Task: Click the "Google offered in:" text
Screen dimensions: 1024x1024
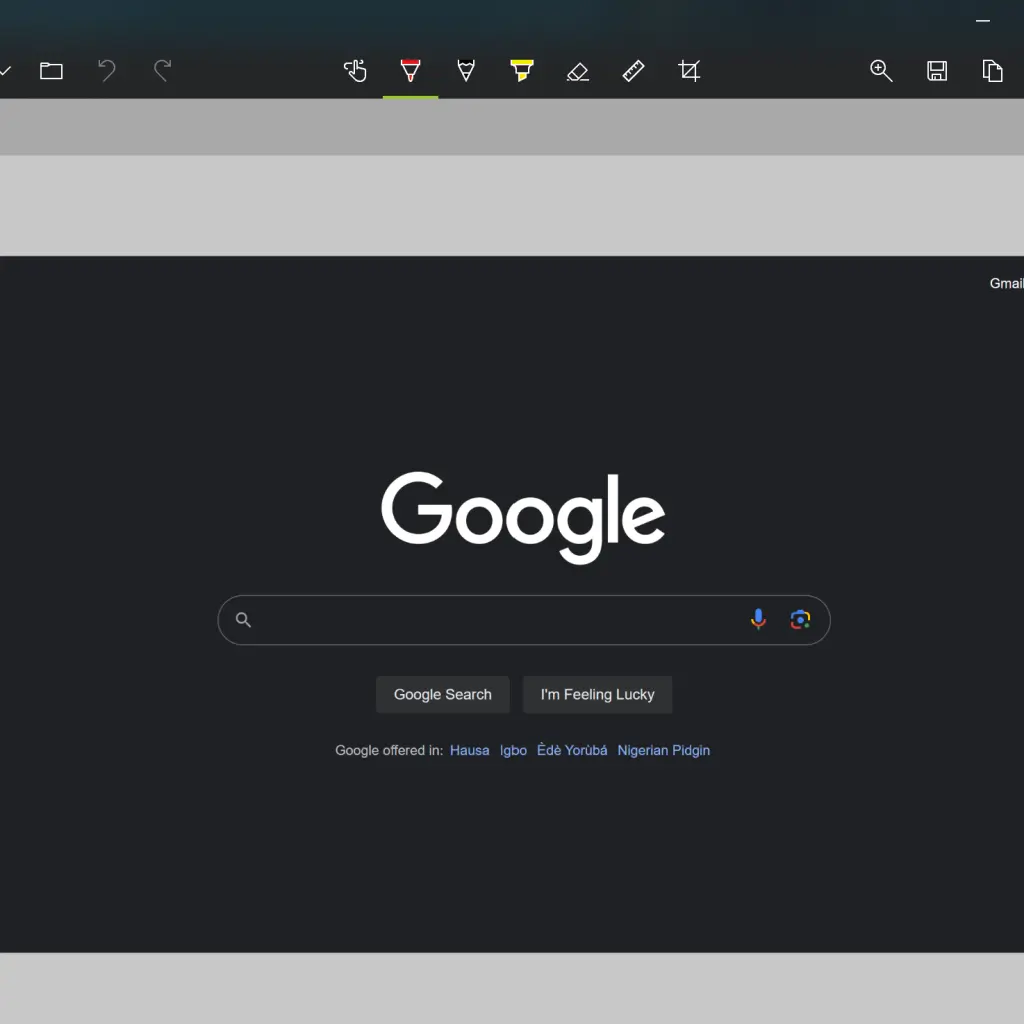Action: pos(389,750)
